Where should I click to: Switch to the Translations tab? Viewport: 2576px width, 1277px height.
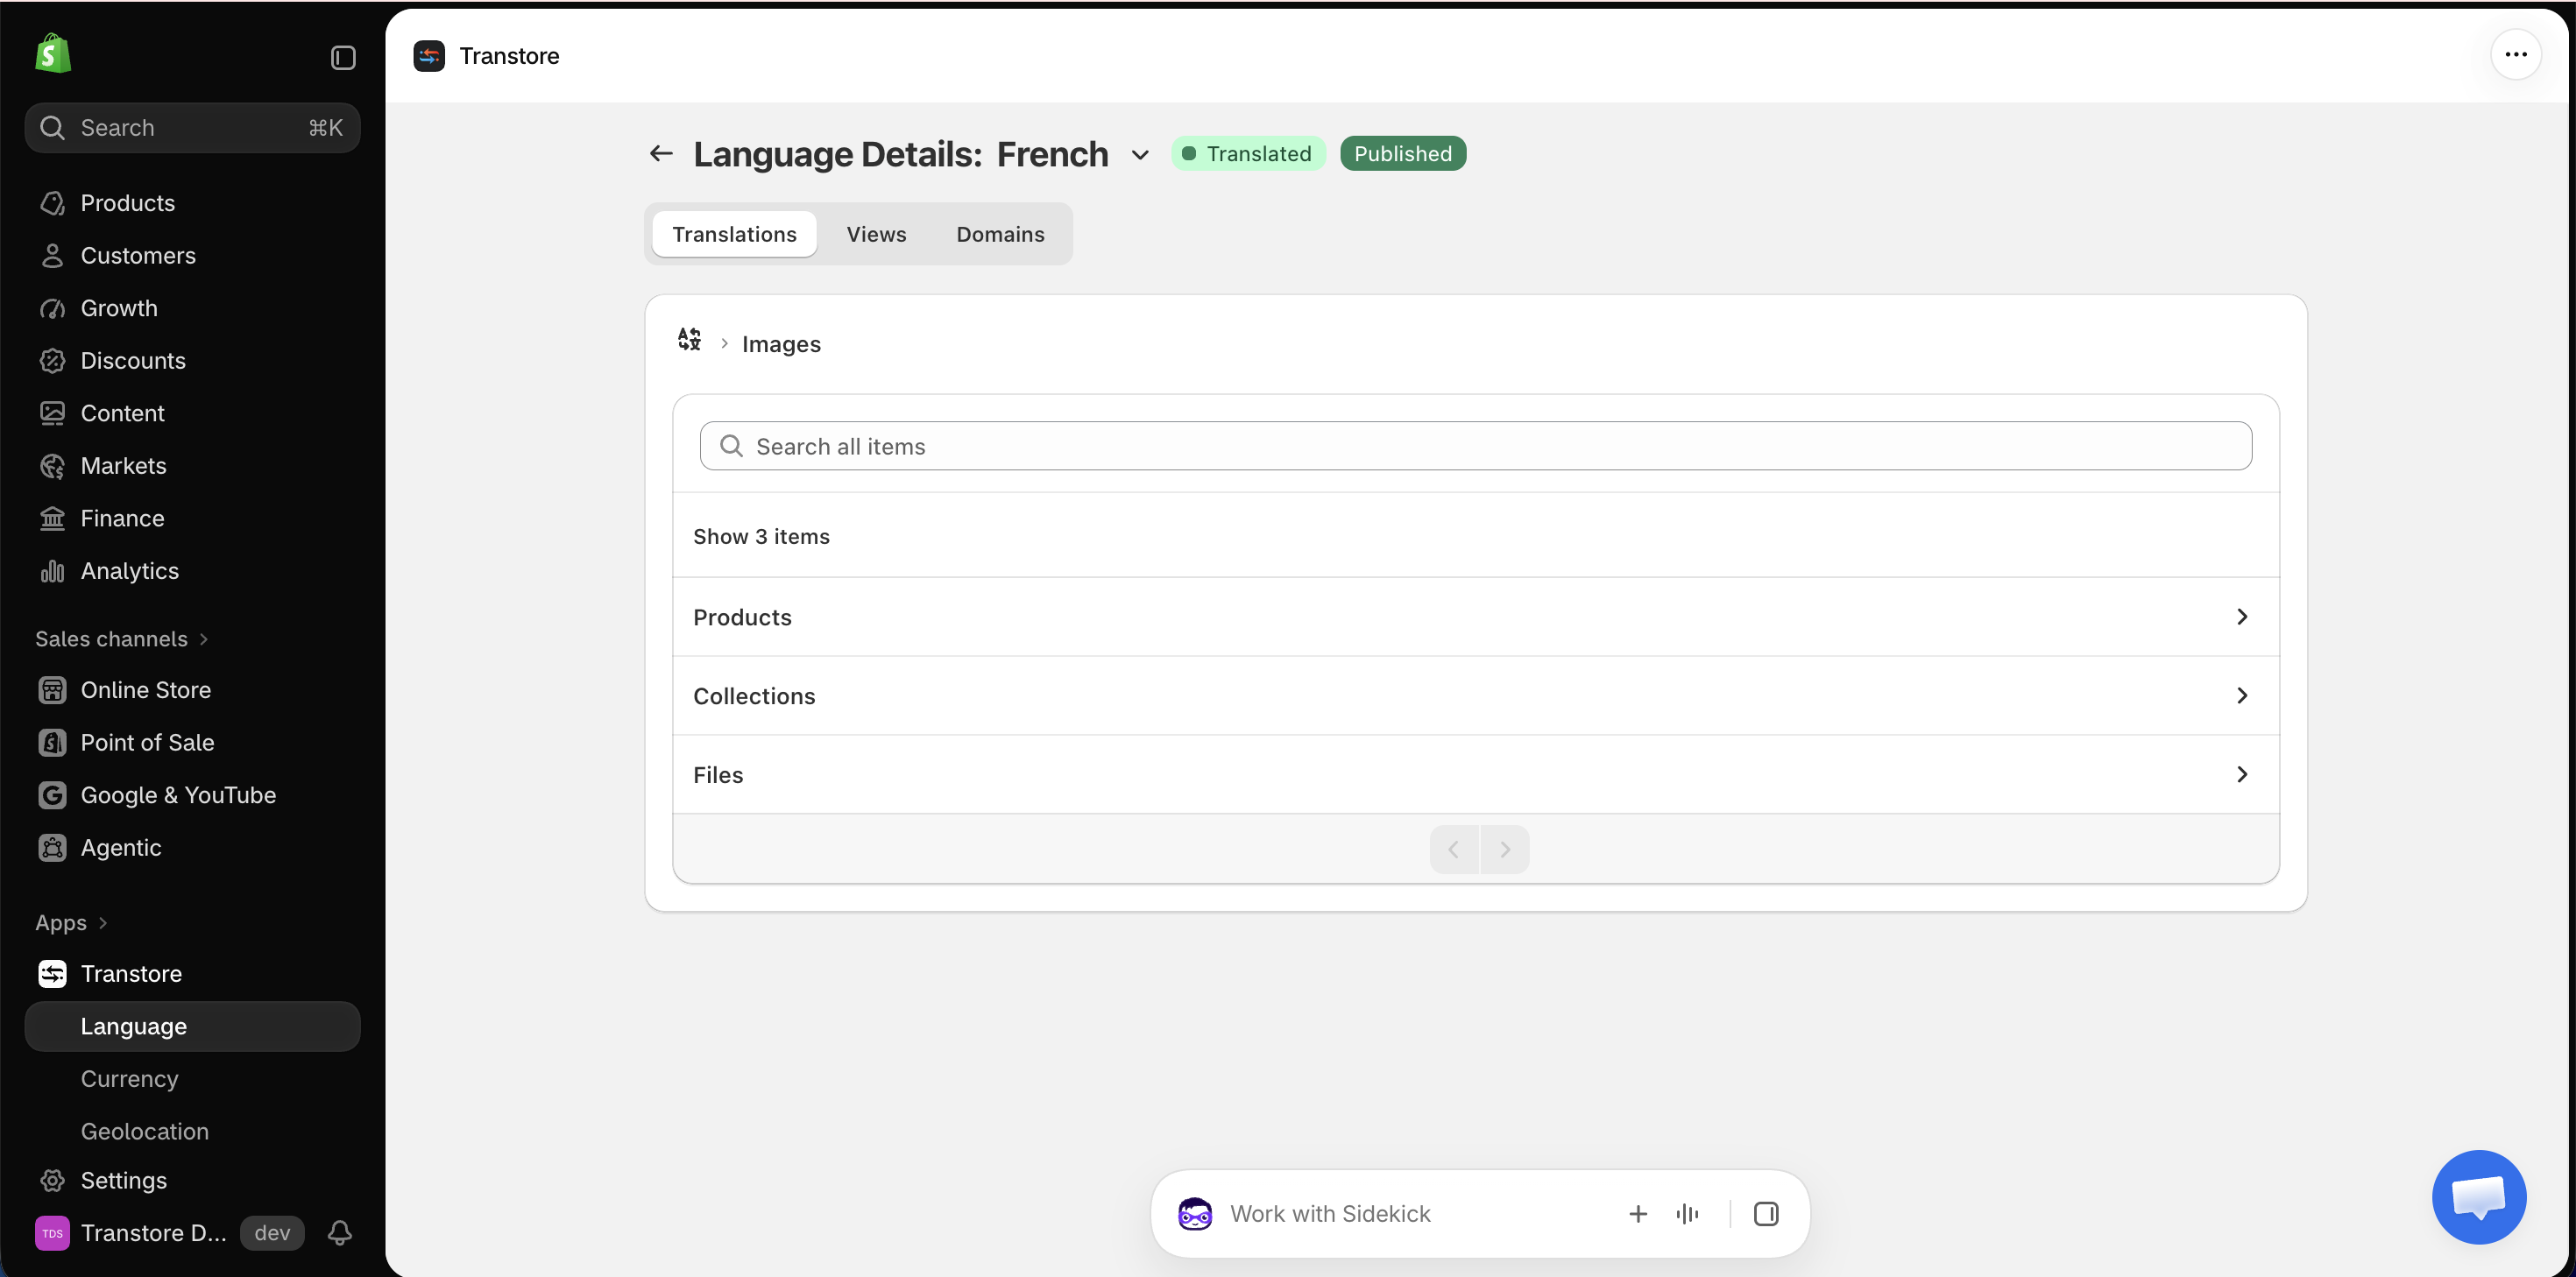[x=734, y=234]
